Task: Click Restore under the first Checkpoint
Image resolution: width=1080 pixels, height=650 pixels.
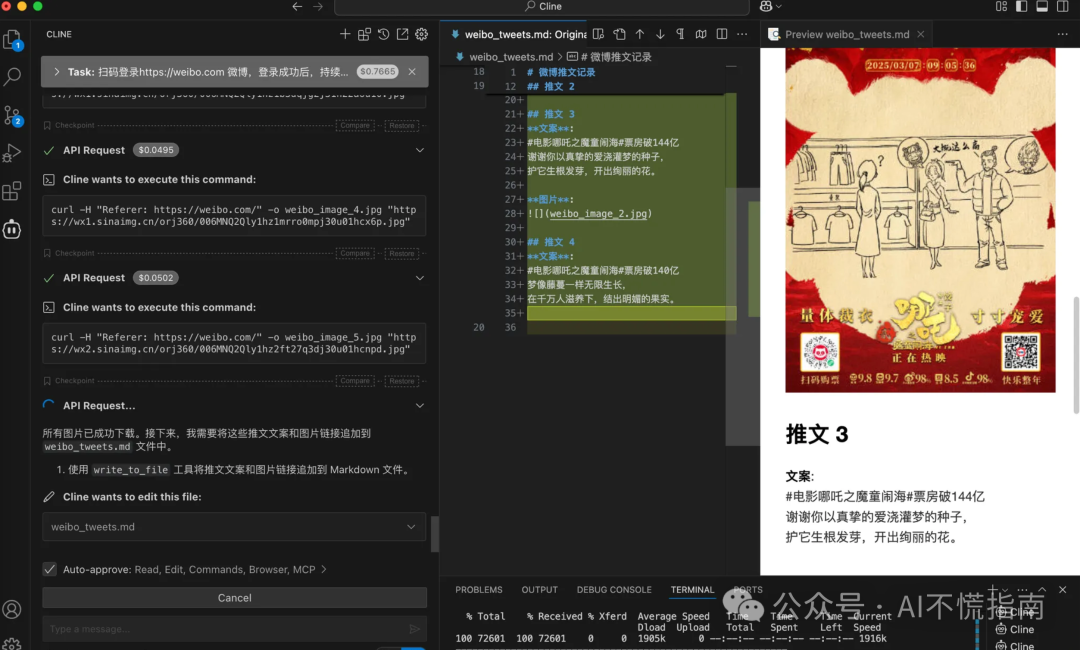Action: coord(402,125)
